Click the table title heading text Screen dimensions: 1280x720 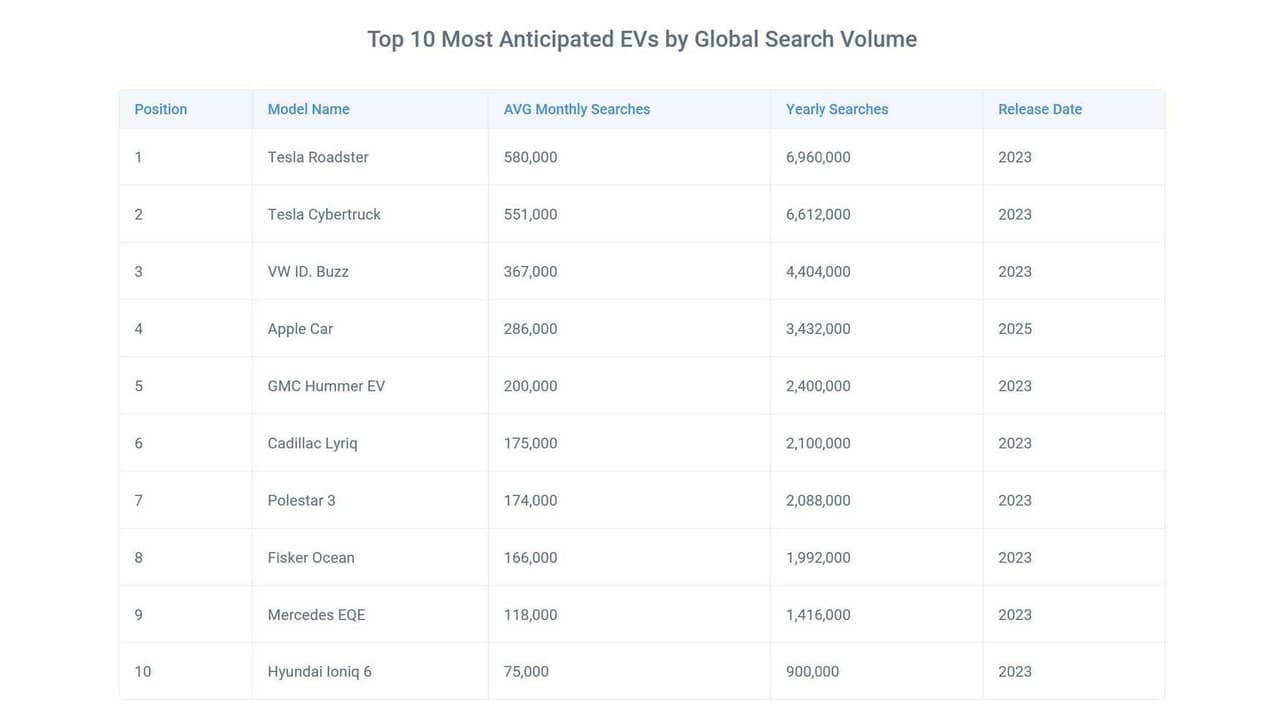coord(641,39)
